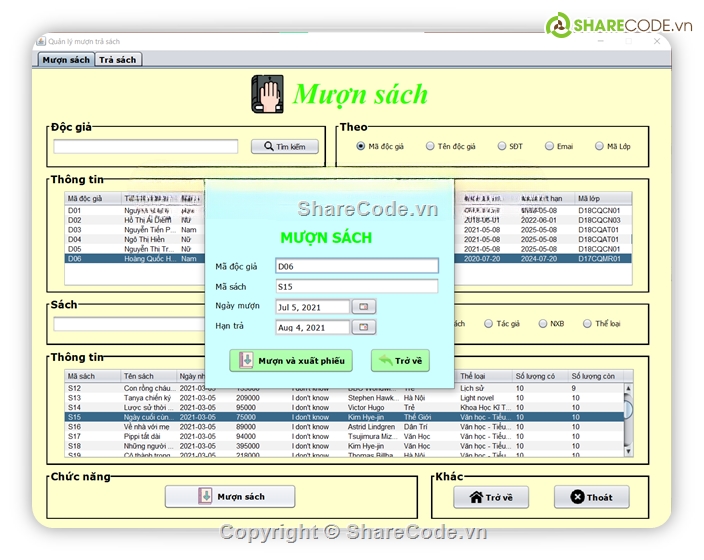The height and width of the screenshot is (560, 704).
Task: Focus the Độc giả search field
Action: (x=145, y=146)
